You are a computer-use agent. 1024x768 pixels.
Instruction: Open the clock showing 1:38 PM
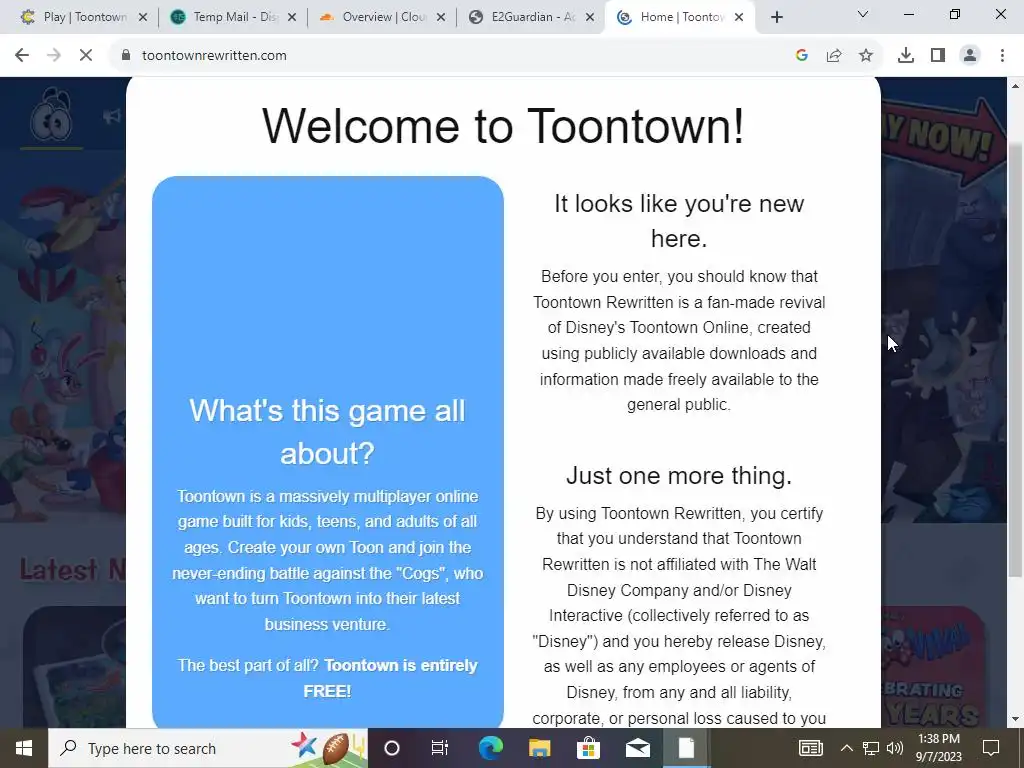point(938,748)
